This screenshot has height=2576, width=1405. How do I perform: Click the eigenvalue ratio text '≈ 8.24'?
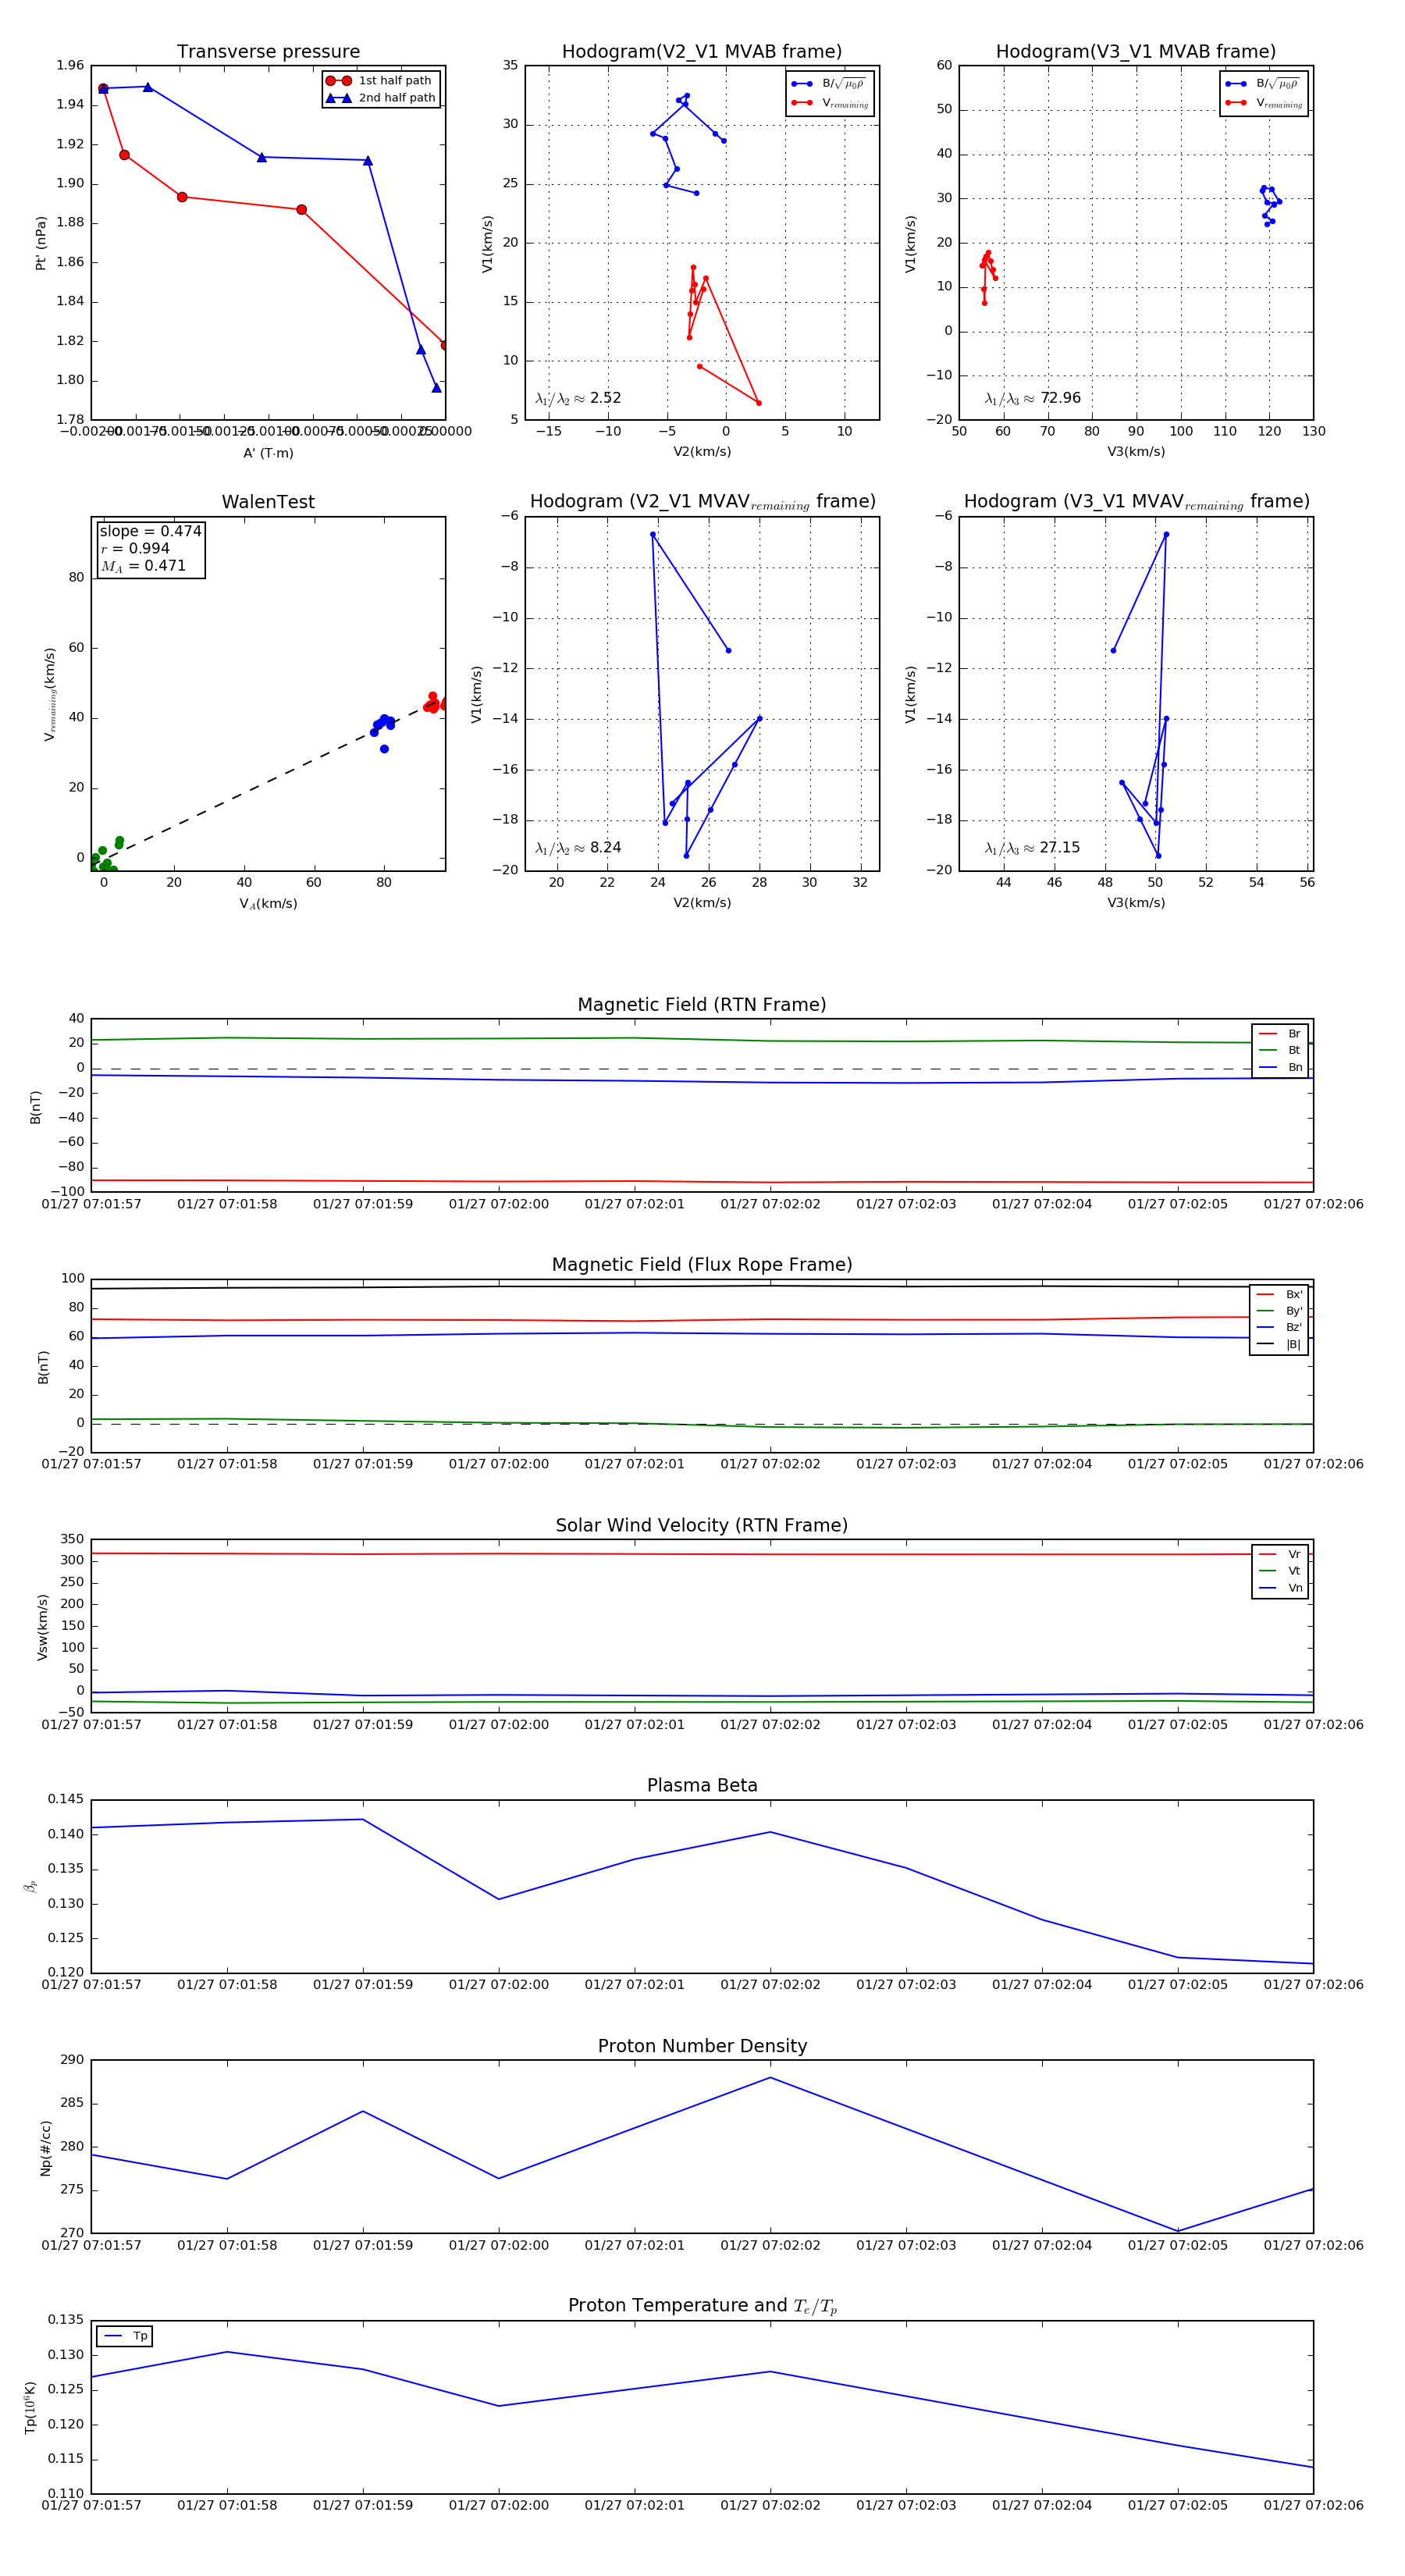[578, 848]
